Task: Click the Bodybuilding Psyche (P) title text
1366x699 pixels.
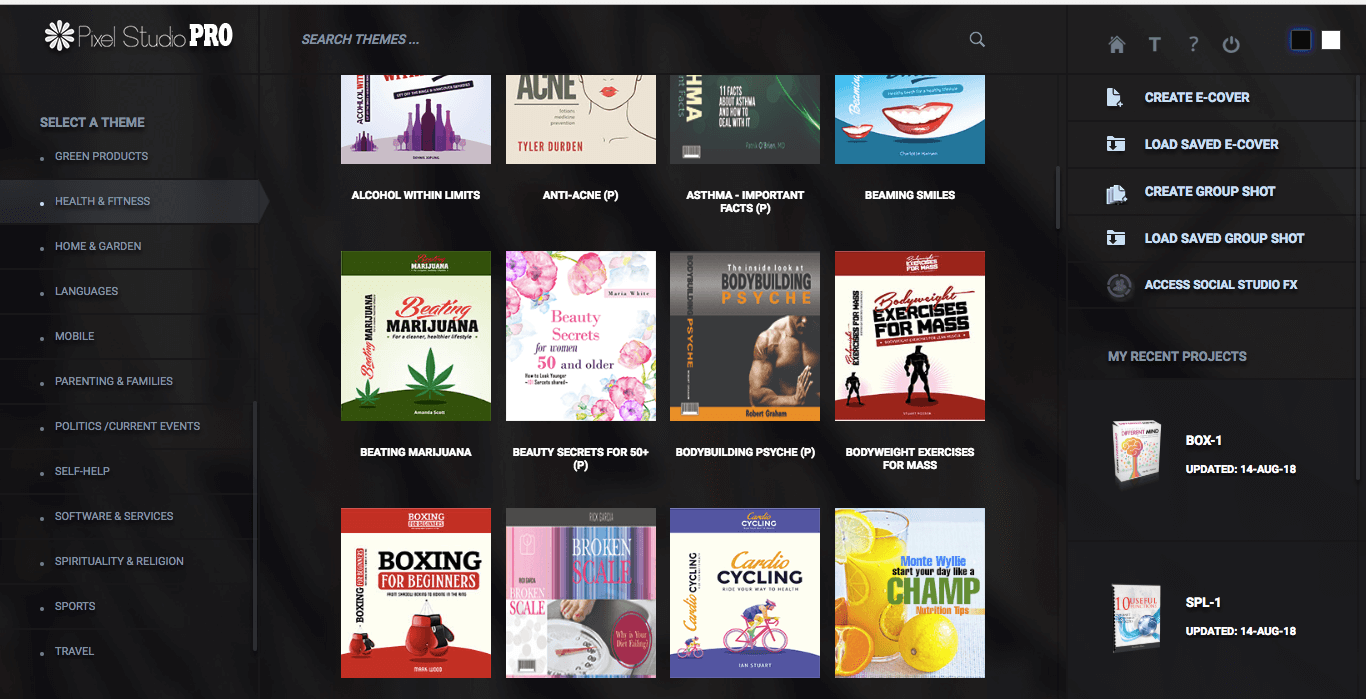Action: point(745,452)
